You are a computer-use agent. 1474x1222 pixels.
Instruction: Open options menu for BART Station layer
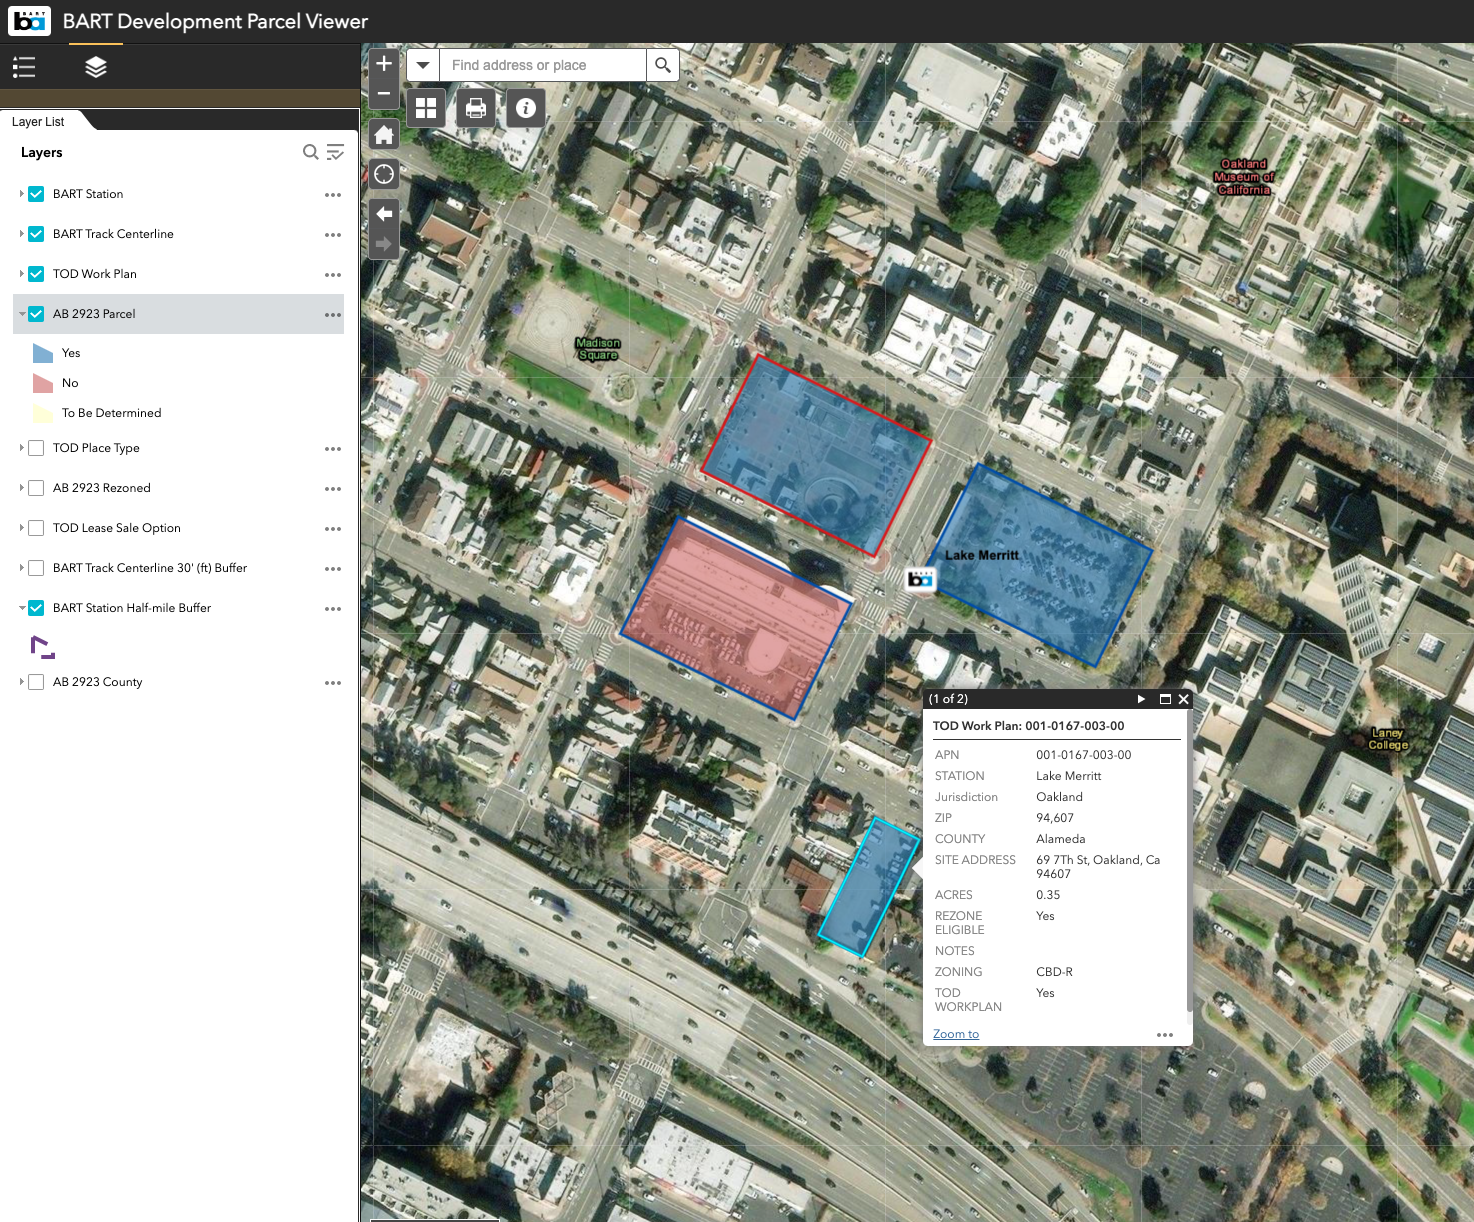click(333, 195)
